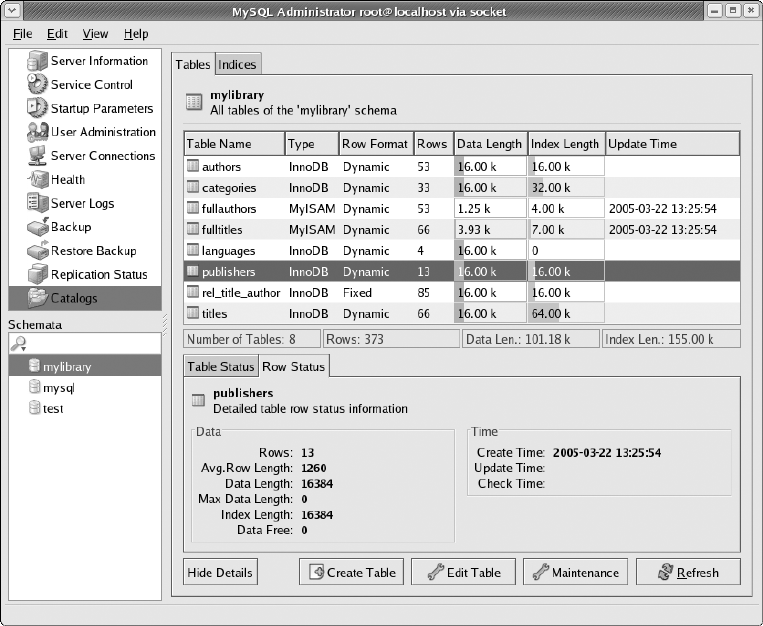This screenshot has width=763, height=626.
Task: Click the Backup drive icon
Action: click(37, 227)
